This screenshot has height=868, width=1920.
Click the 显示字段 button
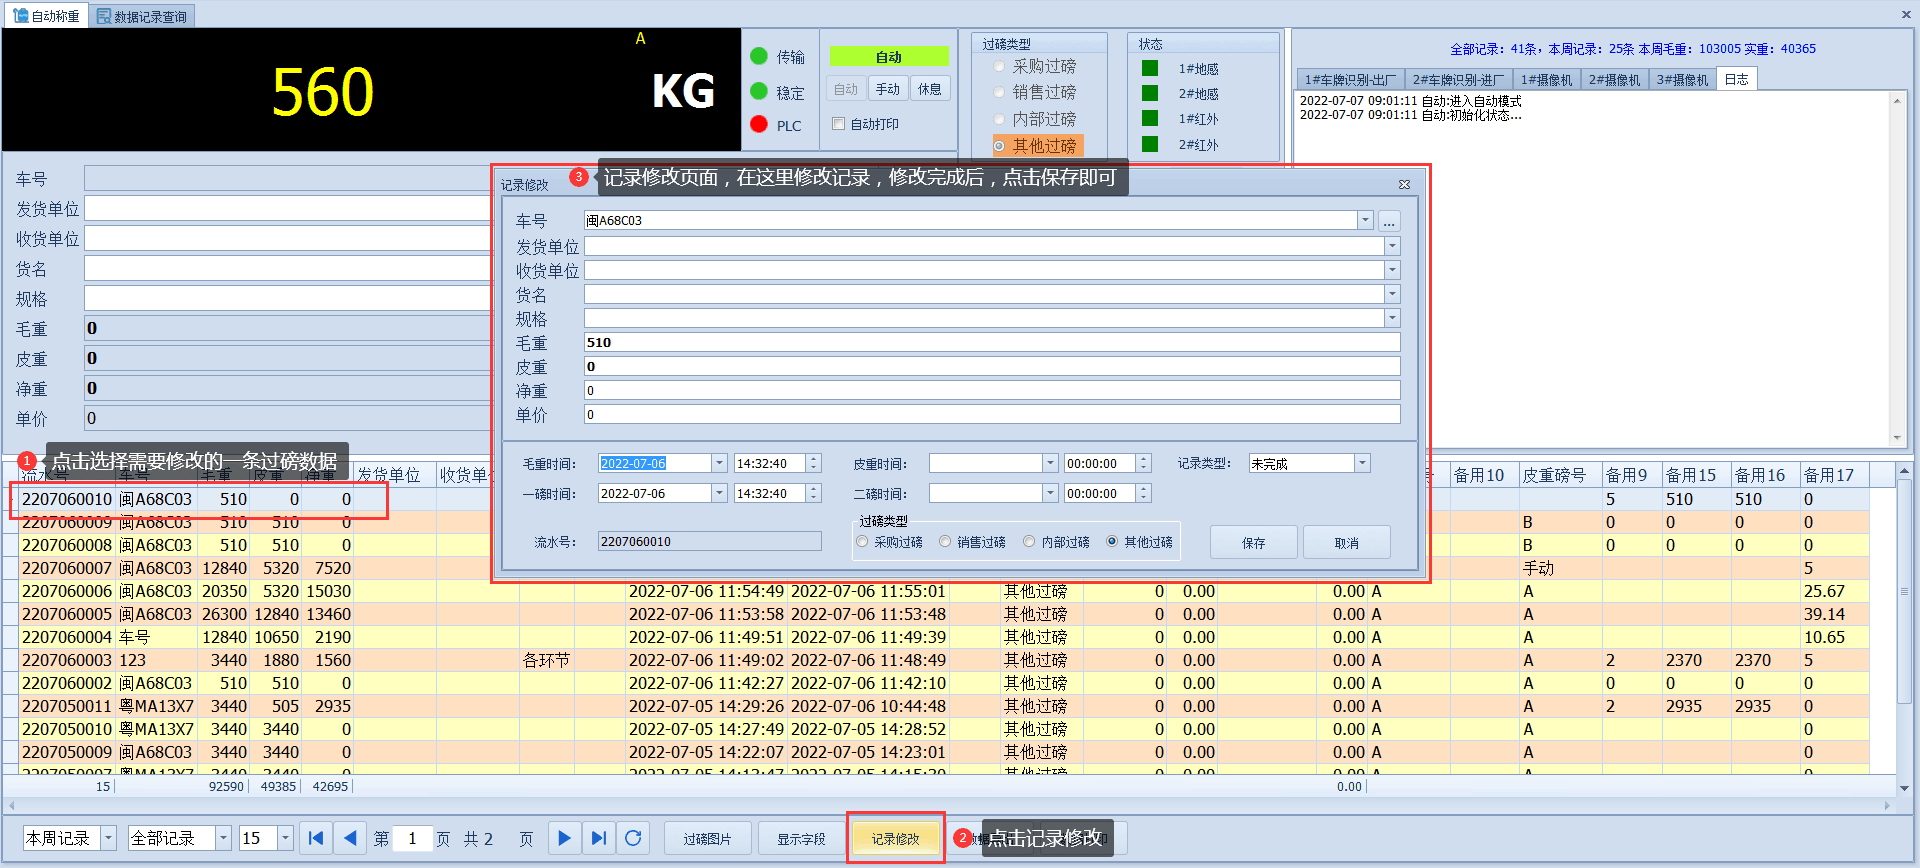801,838
